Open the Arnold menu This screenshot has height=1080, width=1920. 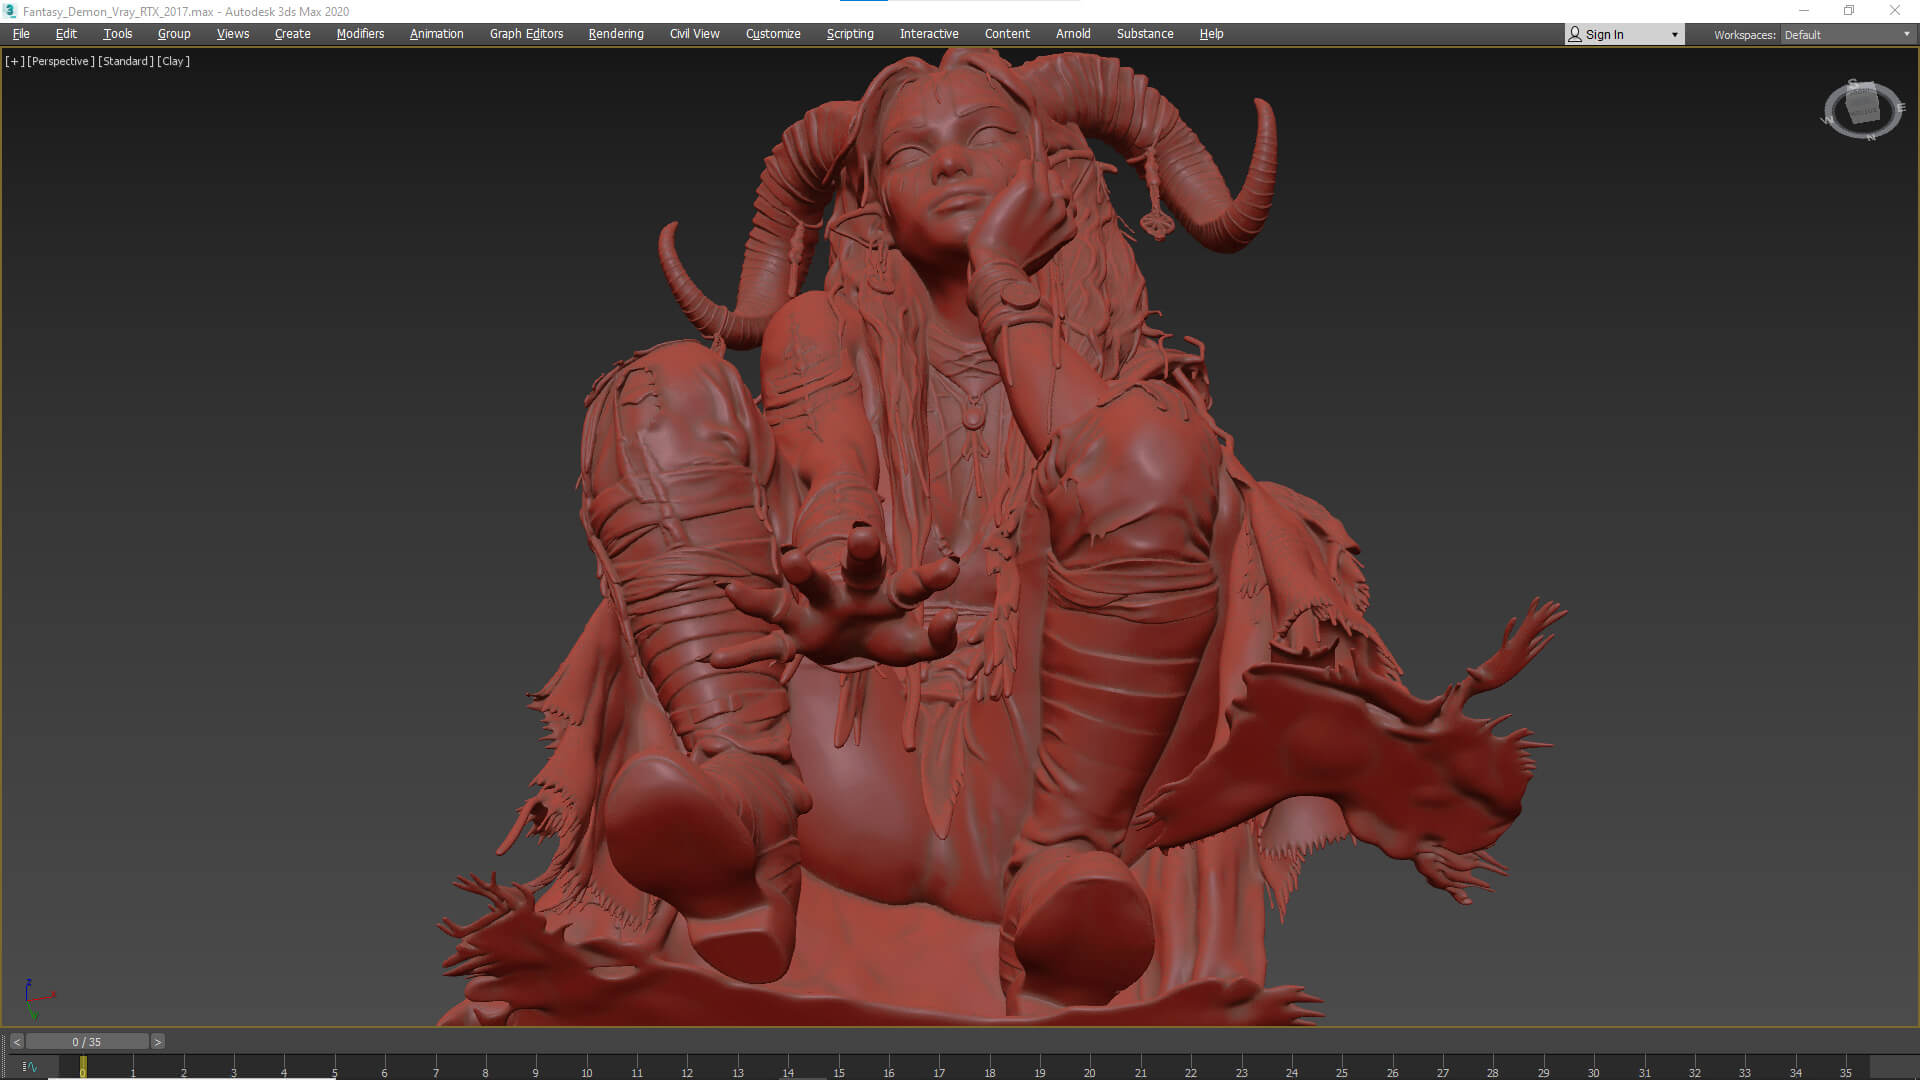click(x=1073, y=34)
